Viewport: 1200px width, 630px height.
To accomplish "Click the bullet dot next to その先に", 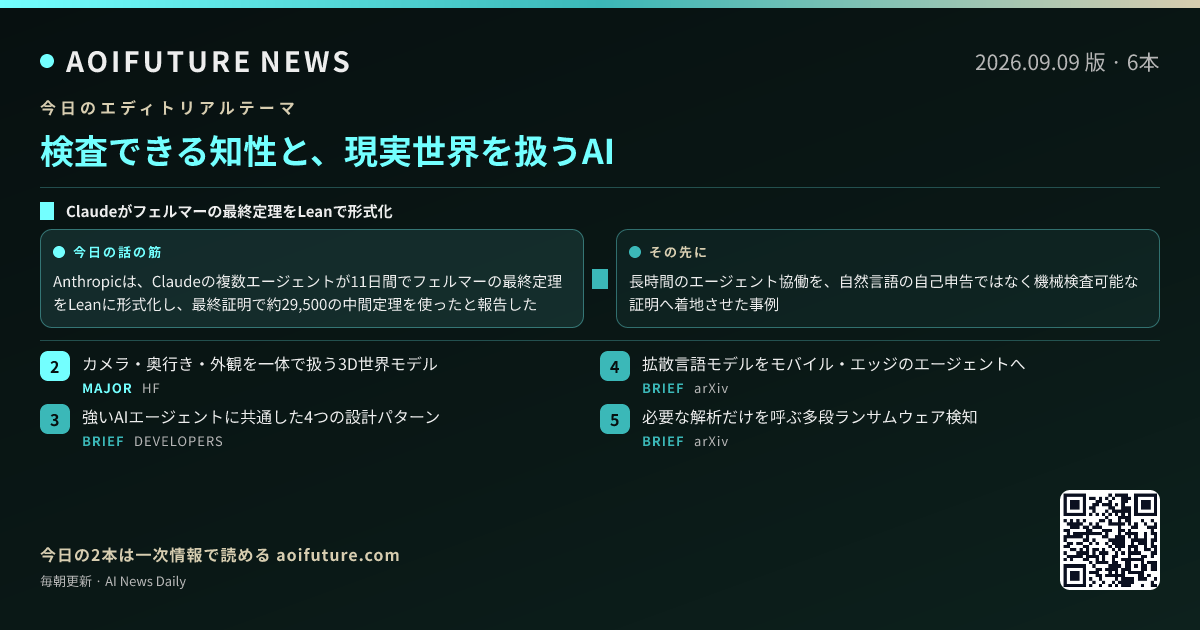I will click(635, 252).
